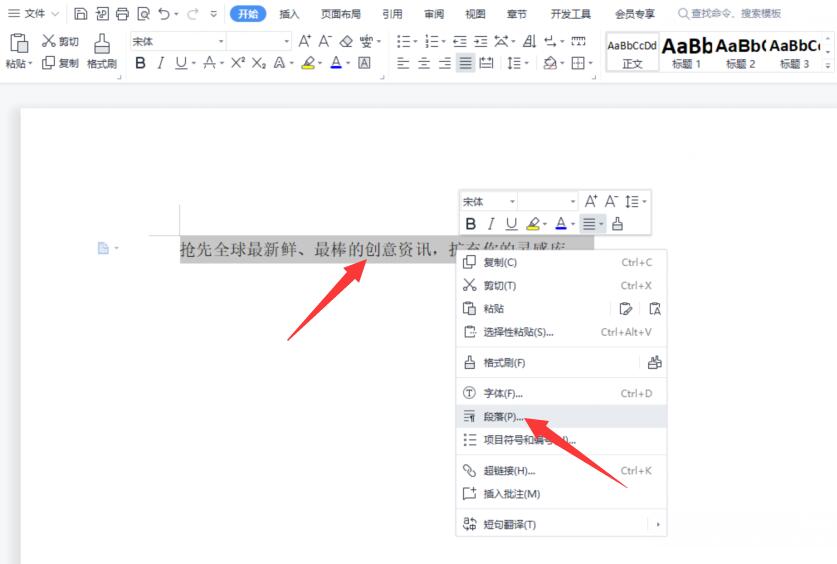
Task: Open line spacing dropdown in mini toolbar
Action: (x=636, y=202)
